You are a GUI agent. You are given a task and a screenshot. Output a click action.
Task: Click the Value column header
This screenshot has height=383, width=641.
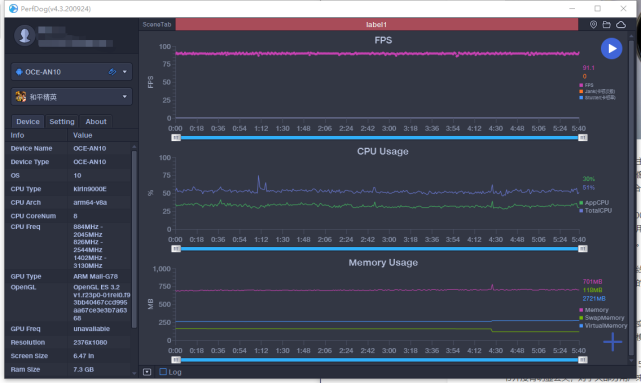83,135
